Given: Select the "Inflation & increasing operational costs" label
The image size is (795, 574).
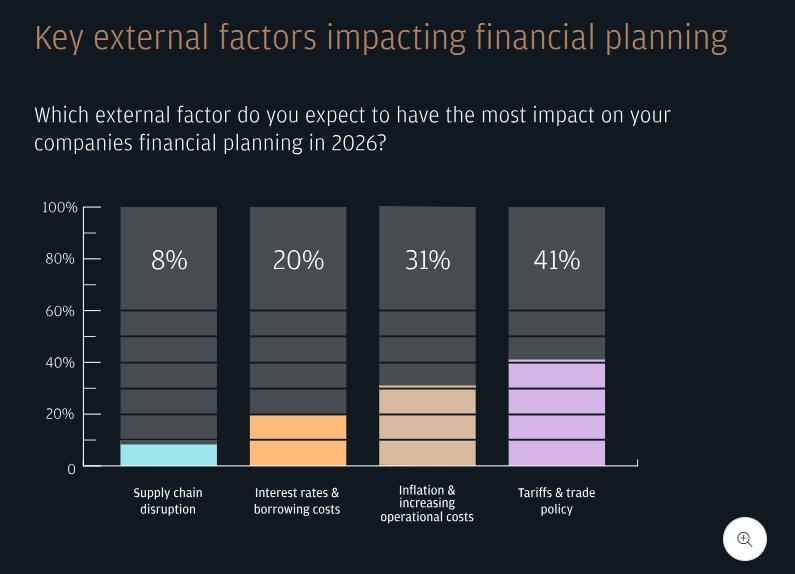Looking at the screenshot, I should tap(427, 503).
